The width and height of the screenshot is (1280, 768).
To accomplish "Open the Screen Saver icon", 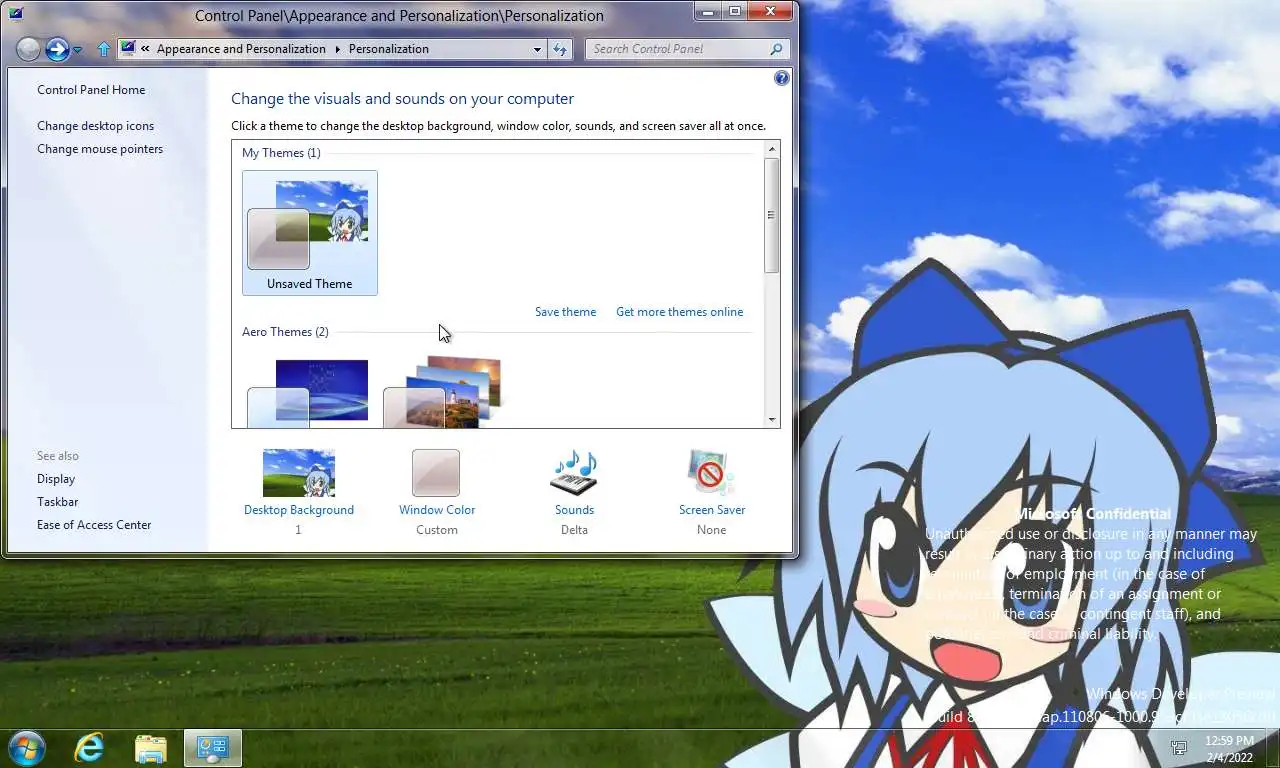I will (711, 473).
